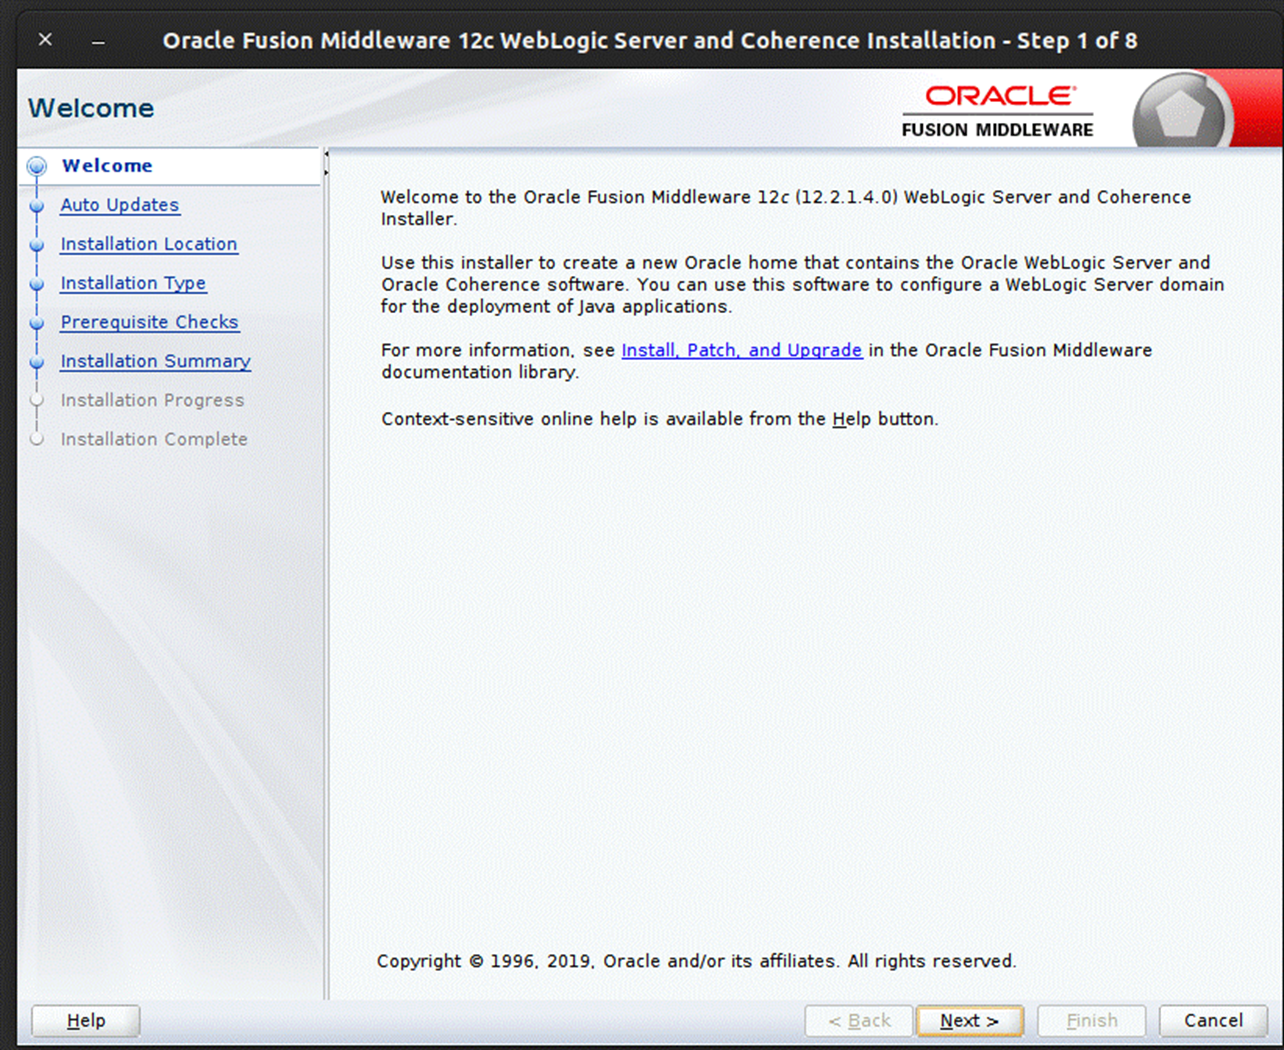The width and height of the screenshot is (1284, 1050).
Task: Select the Auto Updates step
Action: [120, 205]
